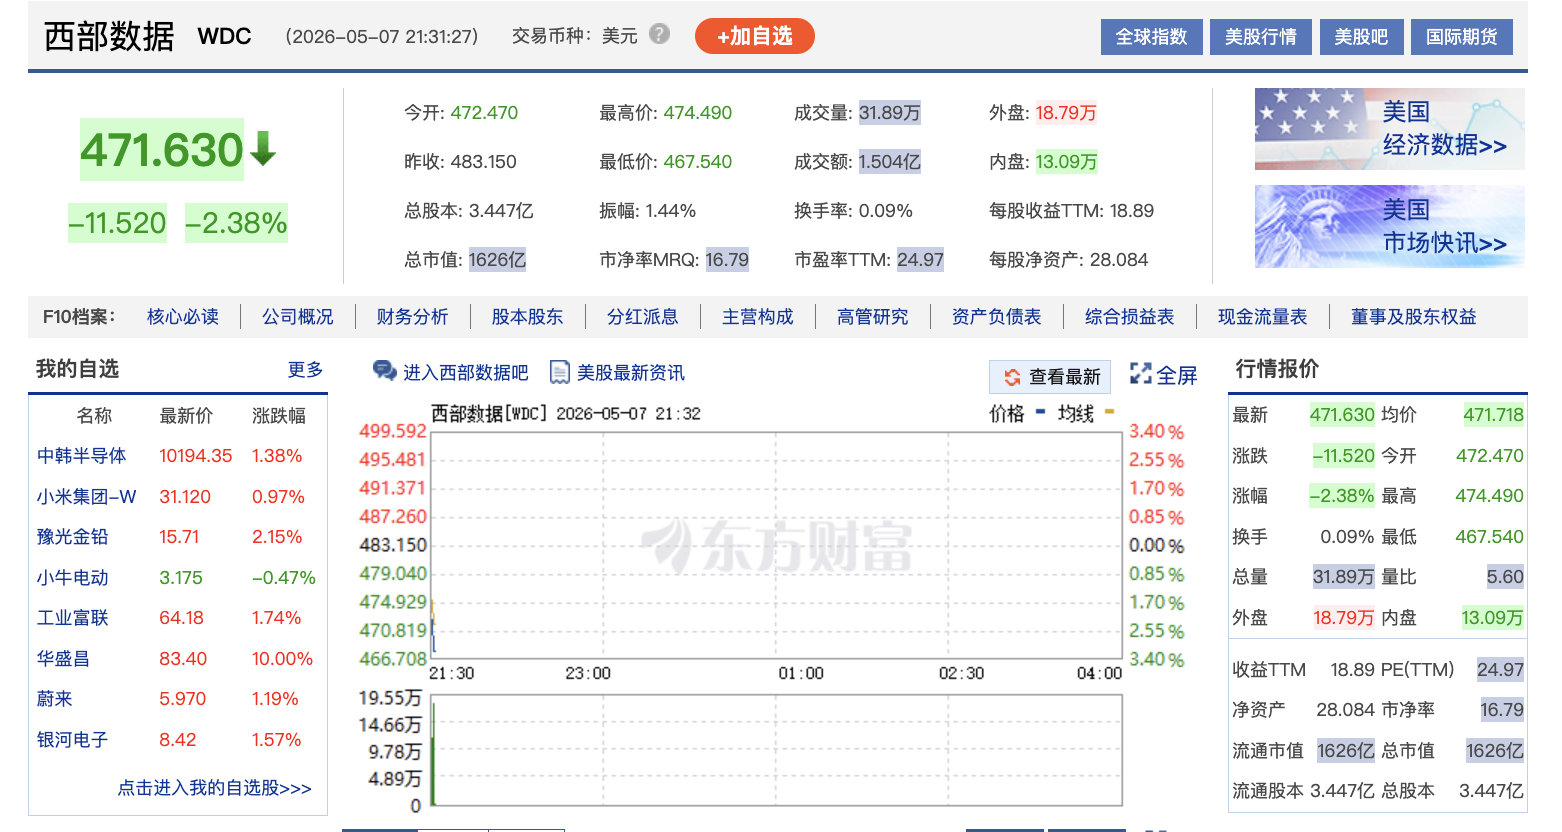Select 主营构成 tab
The height and width of the screenshot is (832, 1562).
tap(758, 317)
